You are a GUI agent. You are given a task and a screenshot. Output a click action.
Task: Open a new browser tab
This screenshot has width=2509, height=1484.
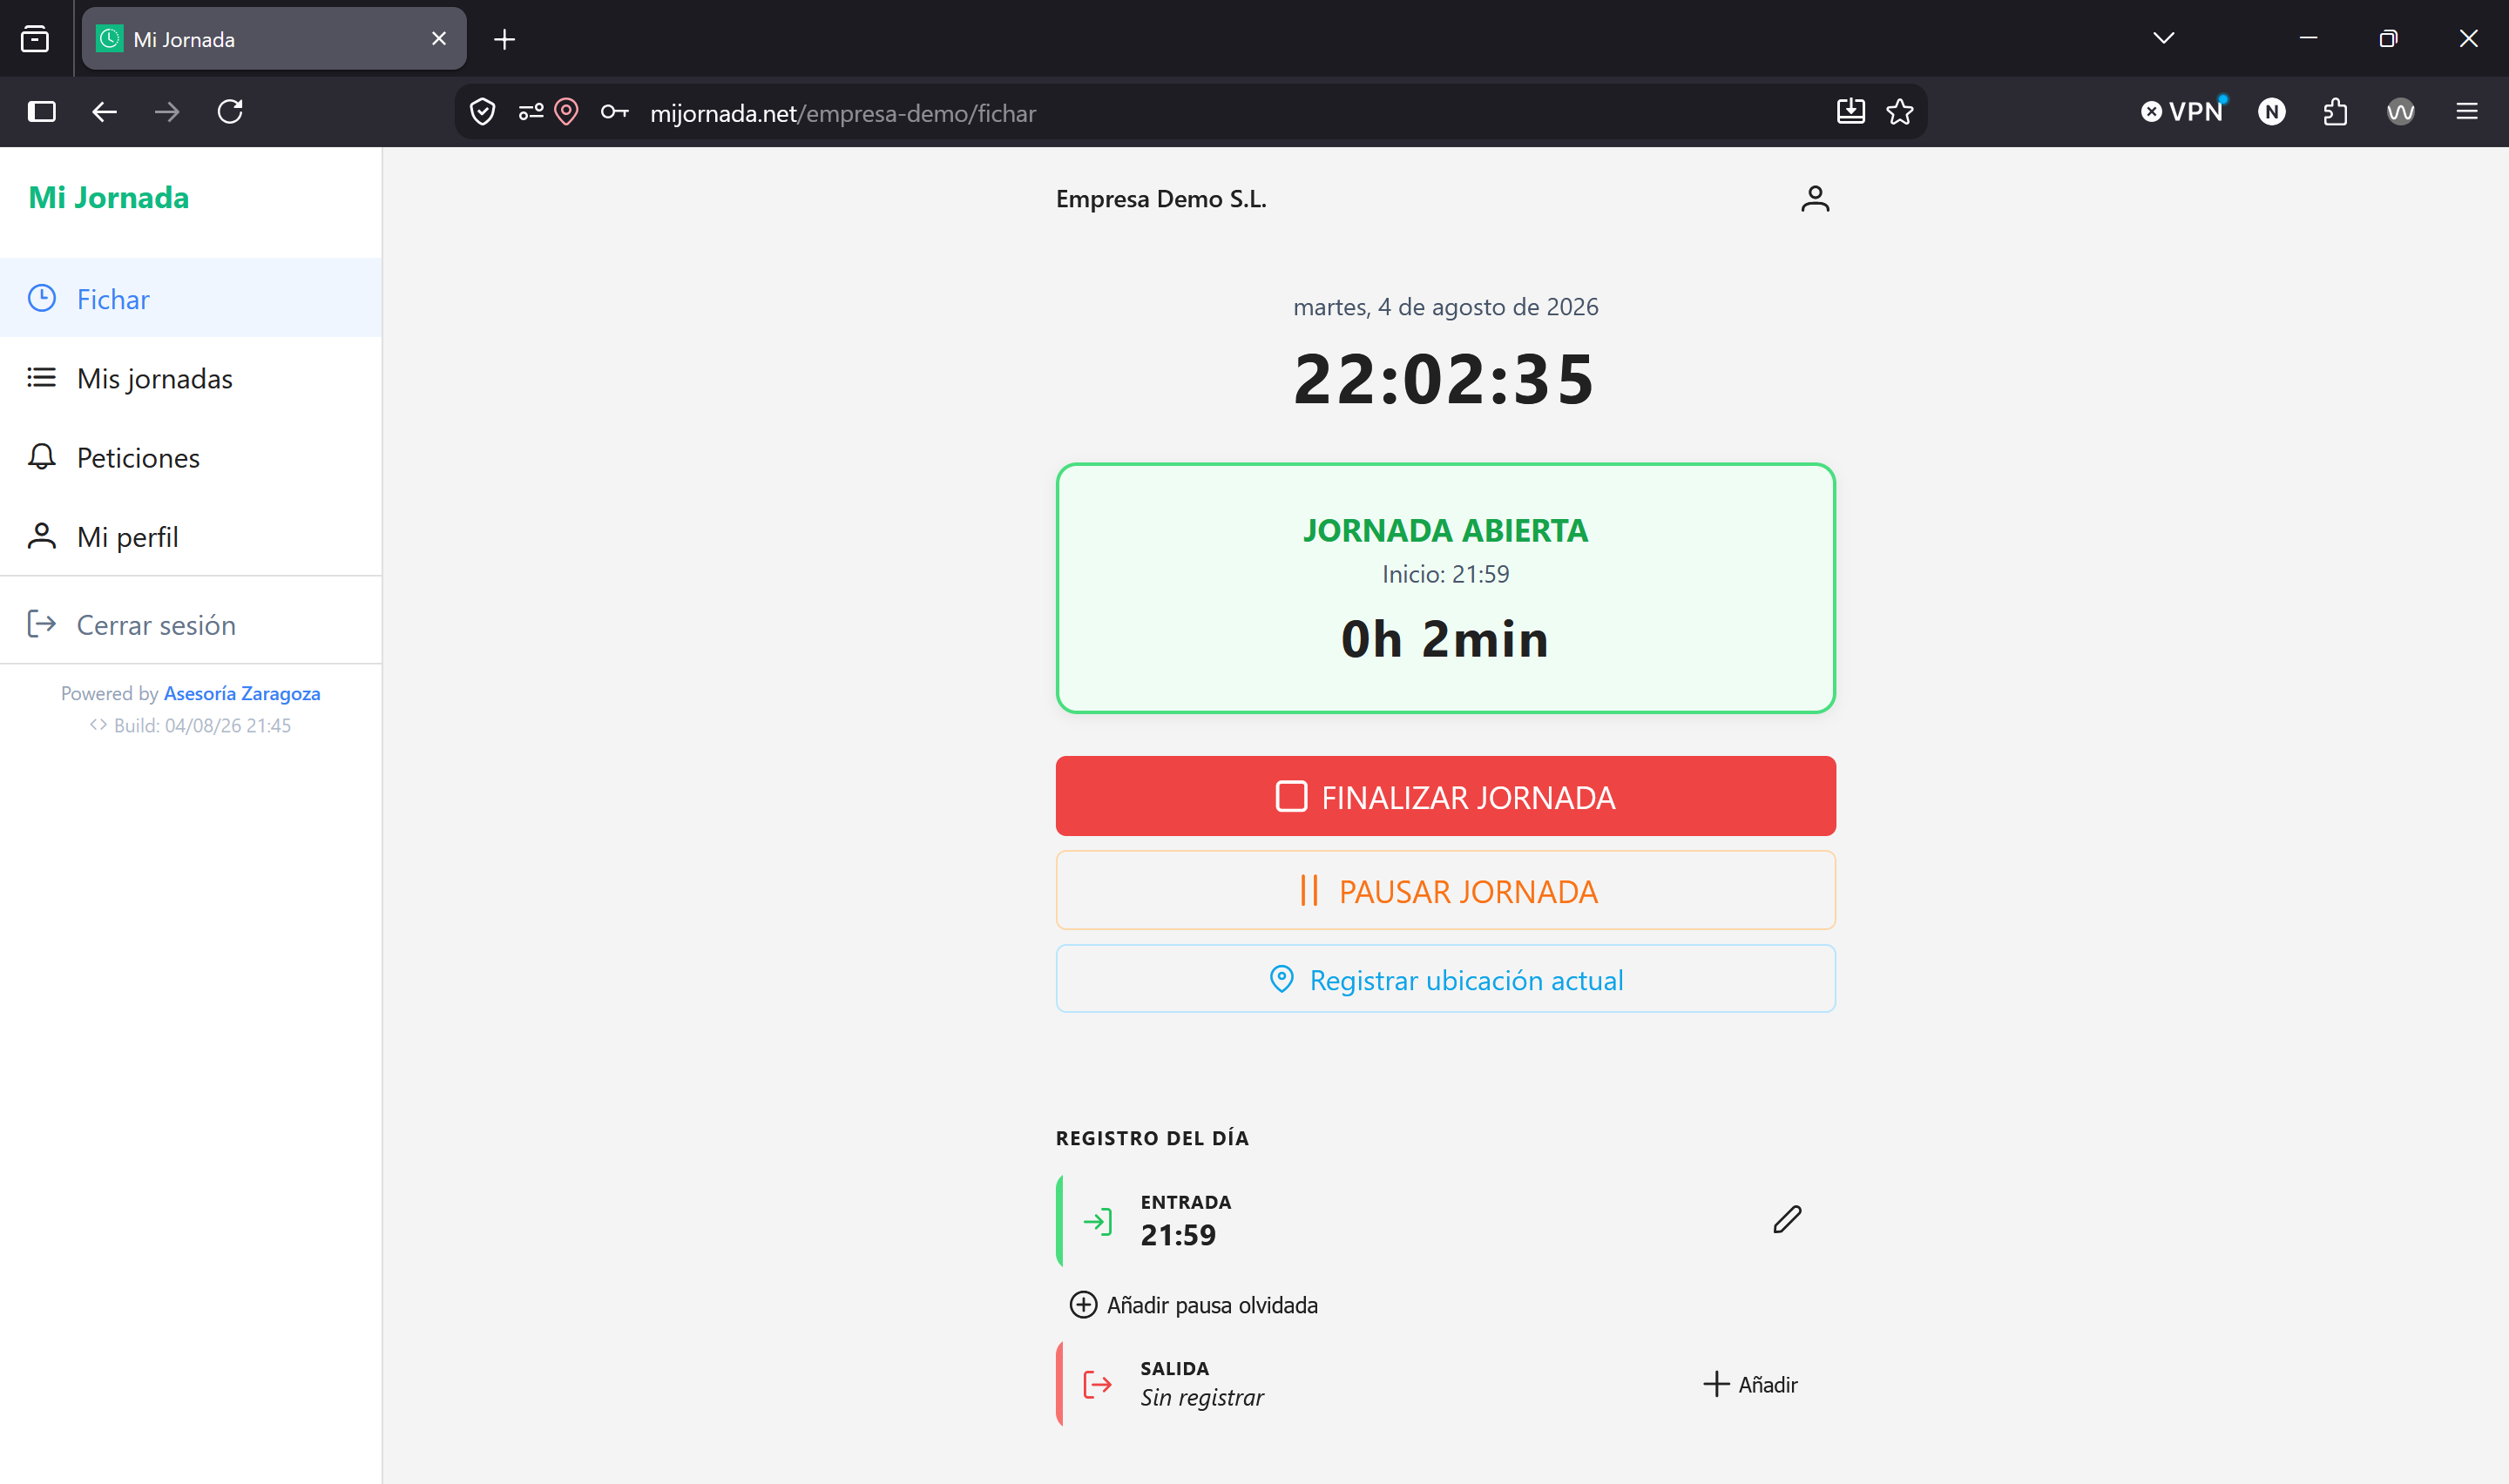[x=505, y=39]
